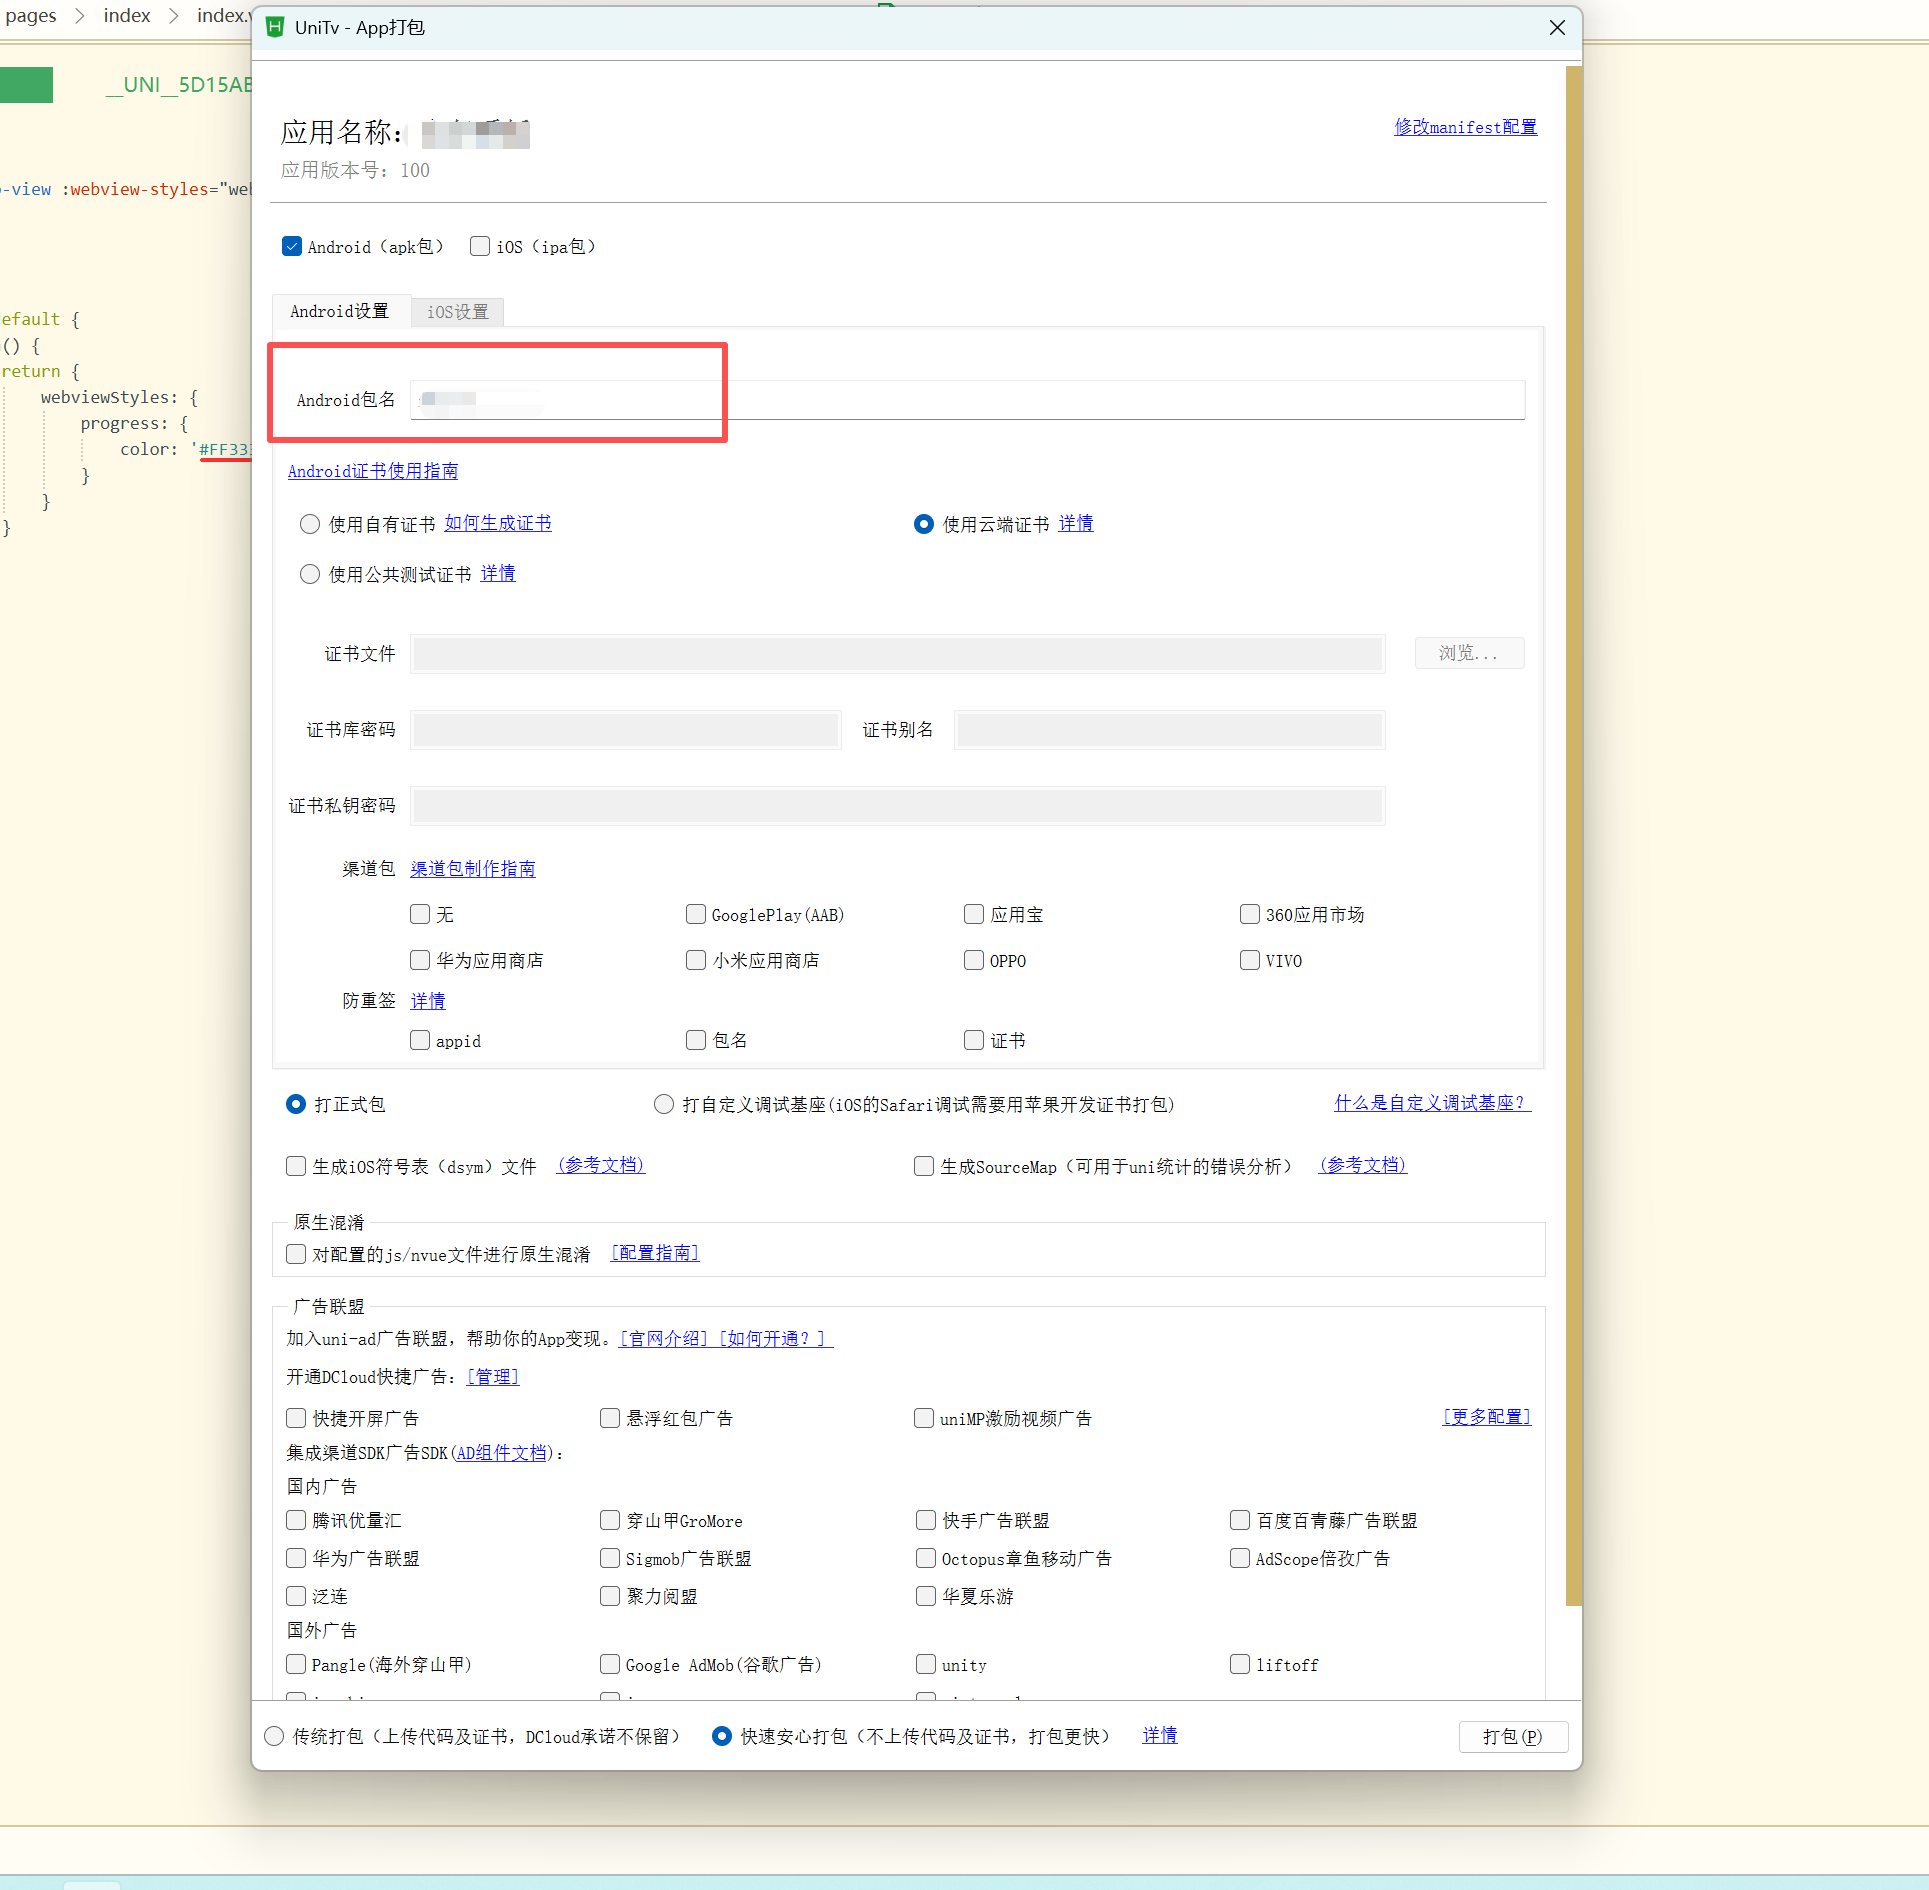Select 打自定义调试基座 radio option

click(664, 1104)
